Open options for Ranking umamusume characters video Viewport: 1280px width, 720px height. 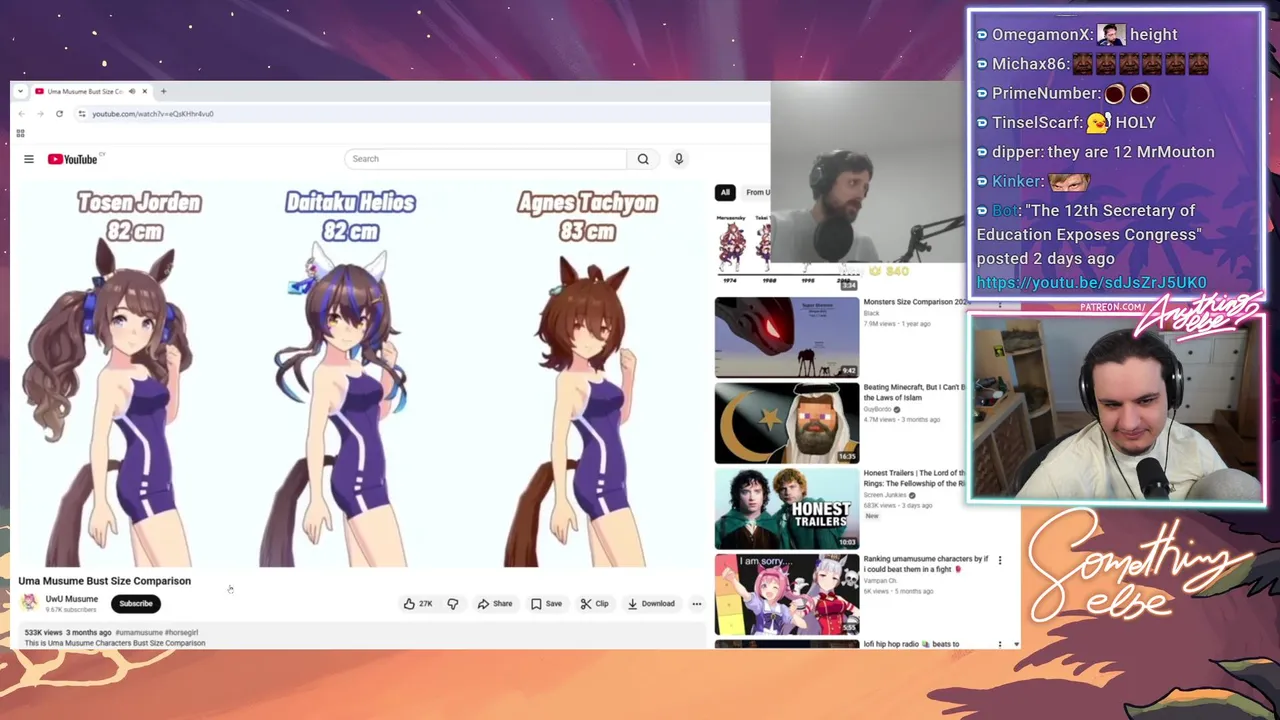click(1000, 561)
